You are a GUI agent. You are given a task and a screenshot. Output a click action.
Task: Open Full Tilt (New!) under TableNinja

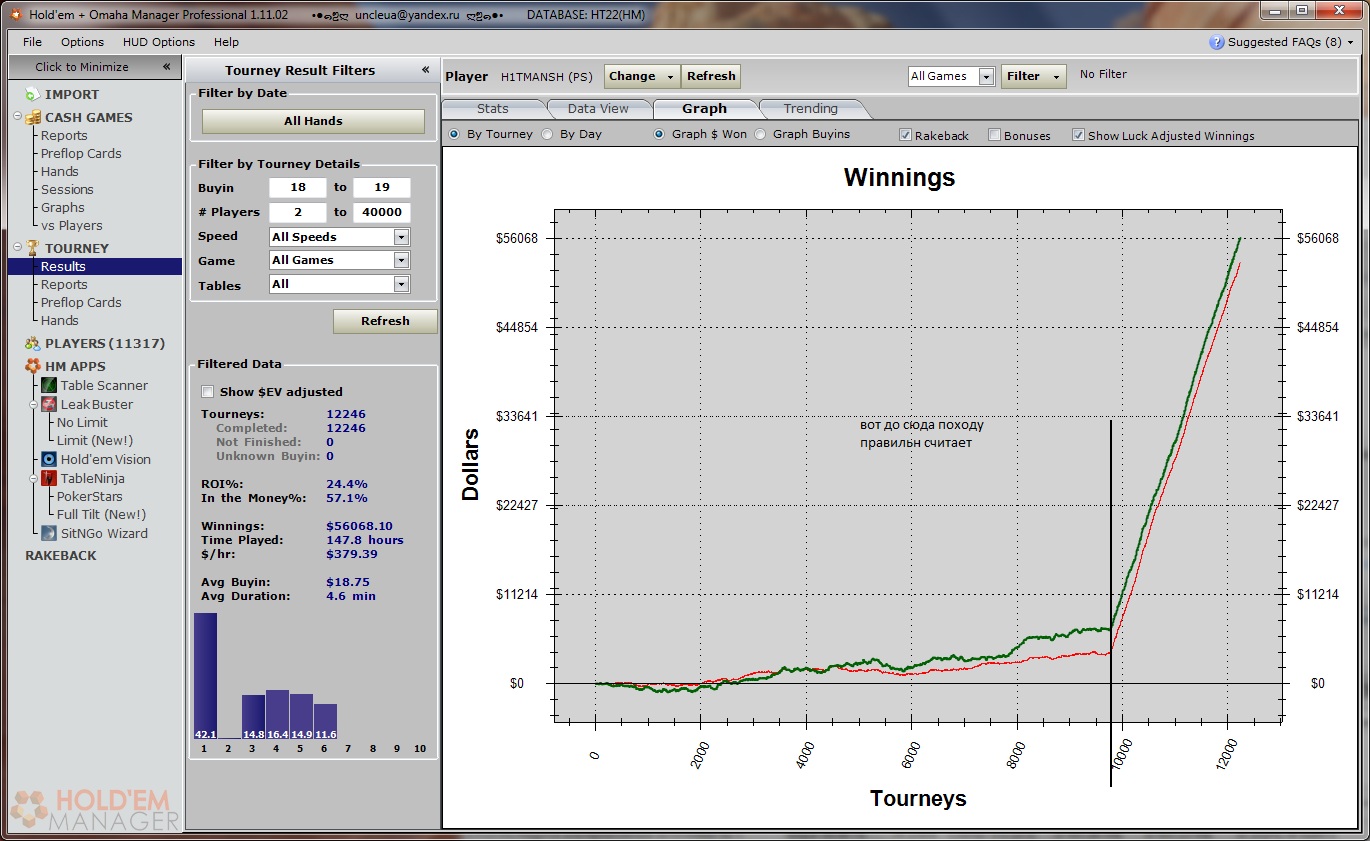101,514
